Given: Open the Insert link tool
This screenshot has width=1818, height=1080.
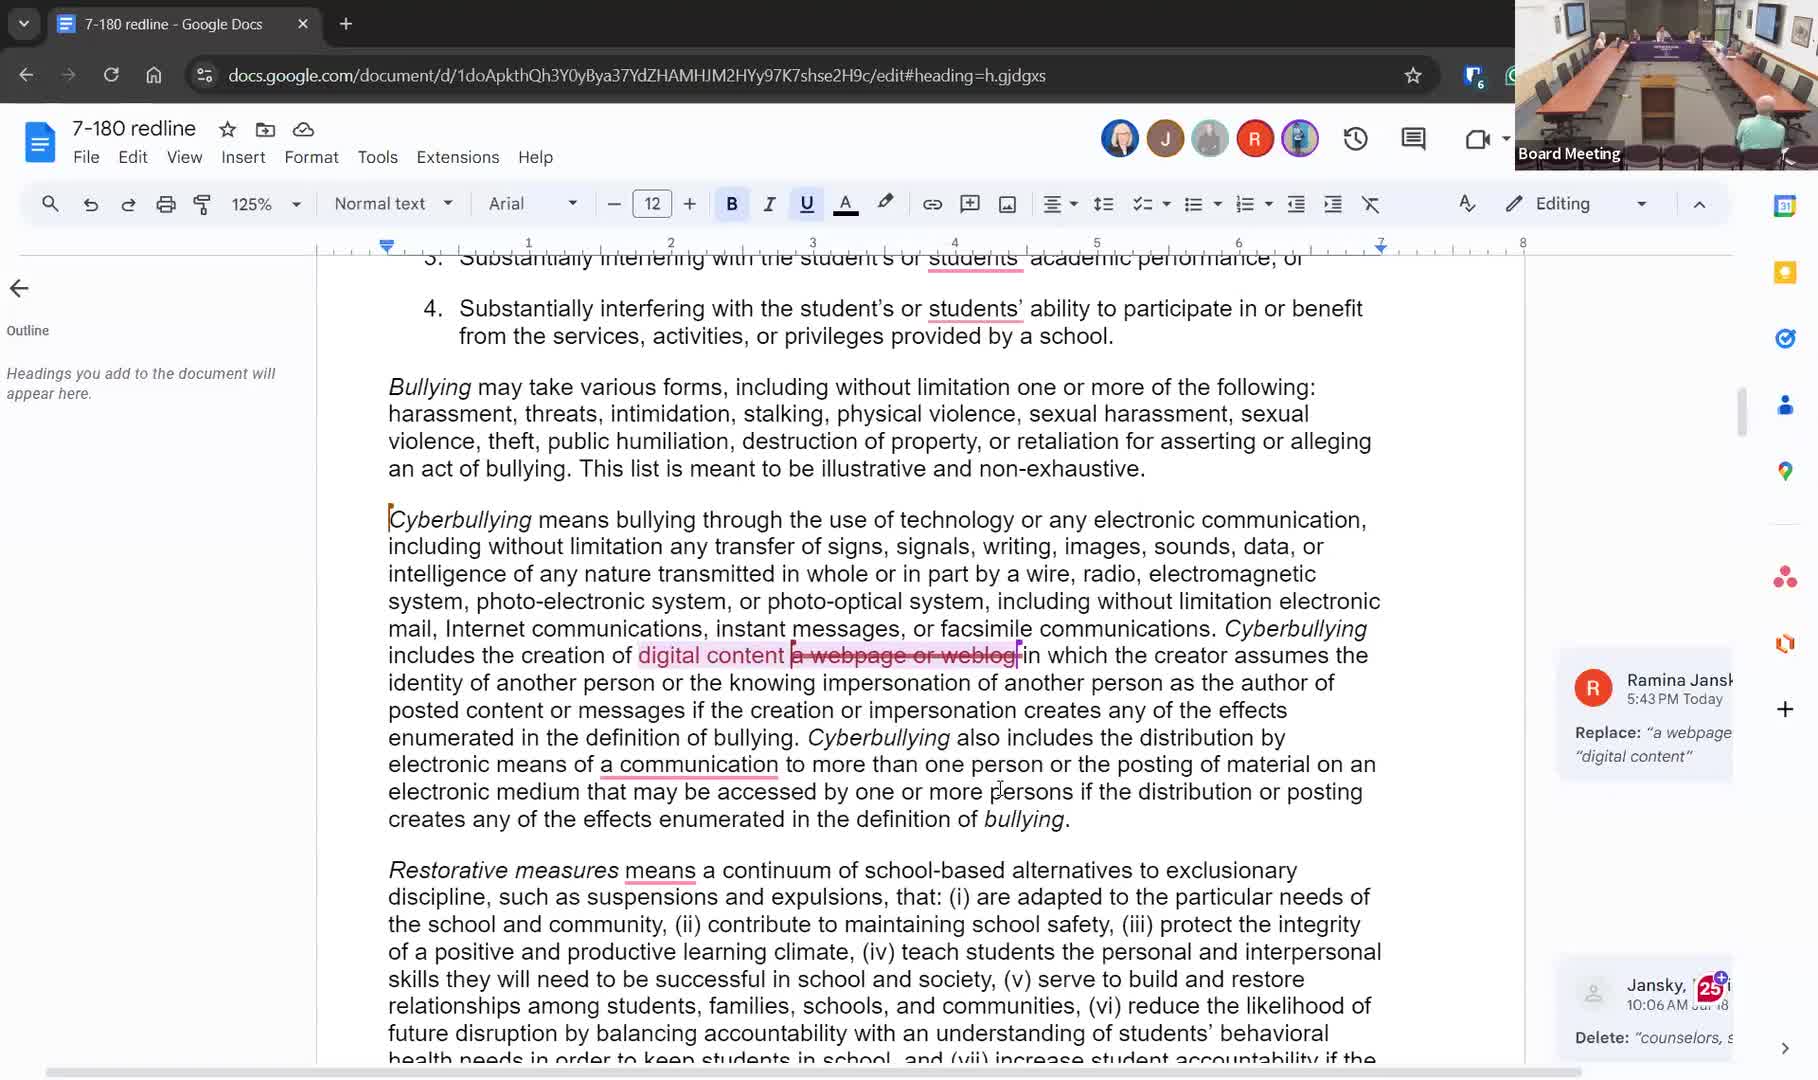Looking at the screenshot, I should pyautogui.click(x=931, y=204).
